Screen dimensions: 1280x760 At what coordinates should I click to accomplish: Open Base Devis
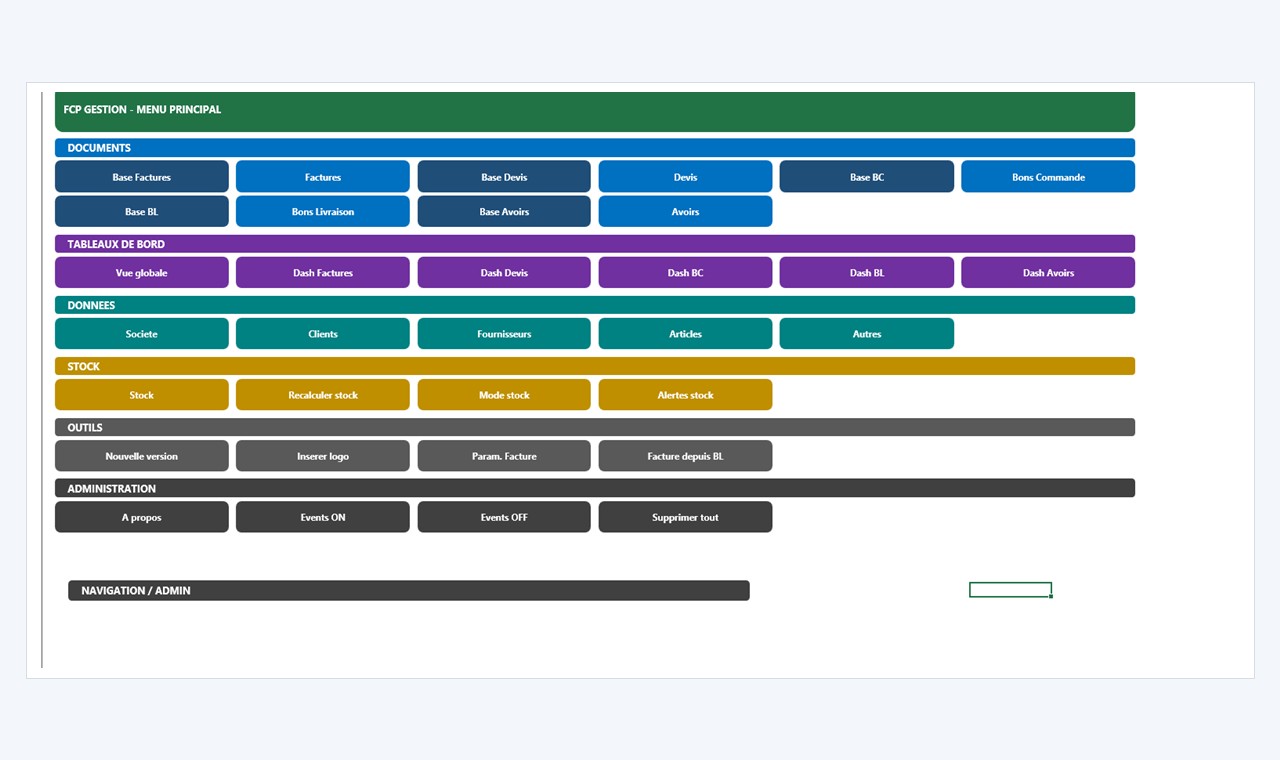504,177
